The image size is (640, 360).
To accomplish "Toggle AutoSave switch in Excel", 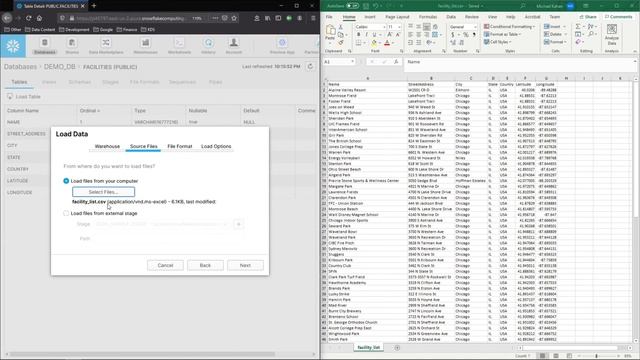I will pos(352,6).
